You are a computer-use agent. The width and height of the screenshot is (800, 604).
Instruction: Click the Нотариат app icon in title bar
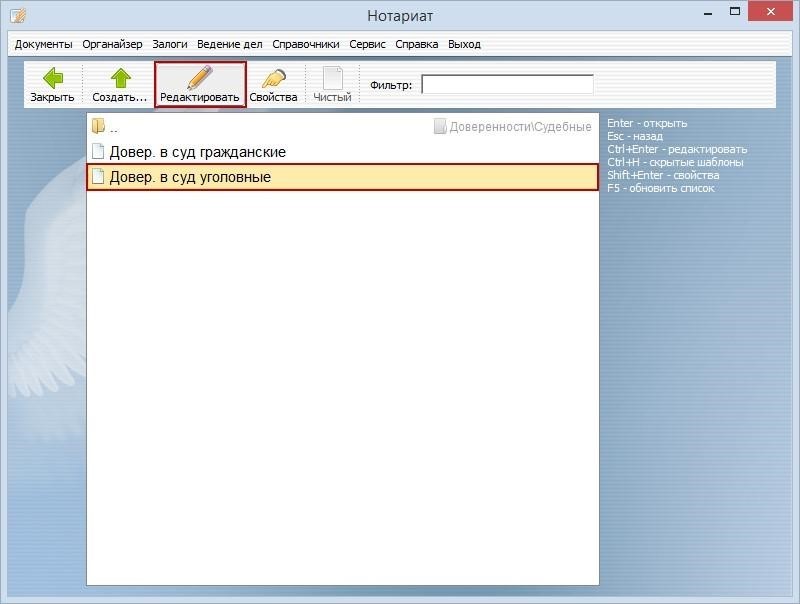pyautogui.click(x=18, y=15)
